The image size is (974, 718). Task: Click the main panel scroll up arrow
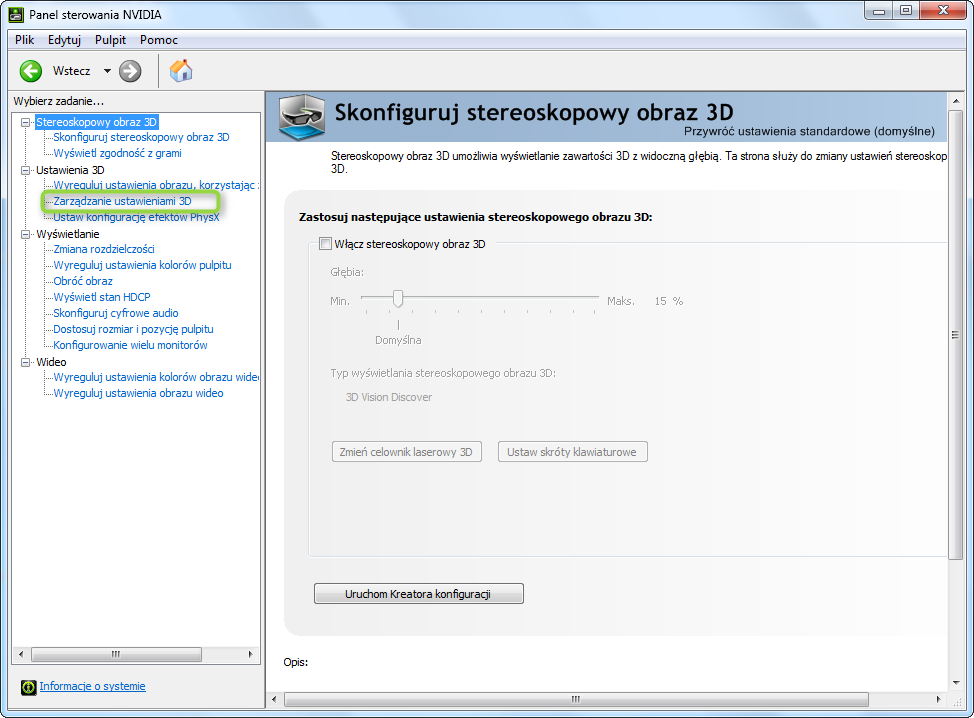tap(955, 101)
